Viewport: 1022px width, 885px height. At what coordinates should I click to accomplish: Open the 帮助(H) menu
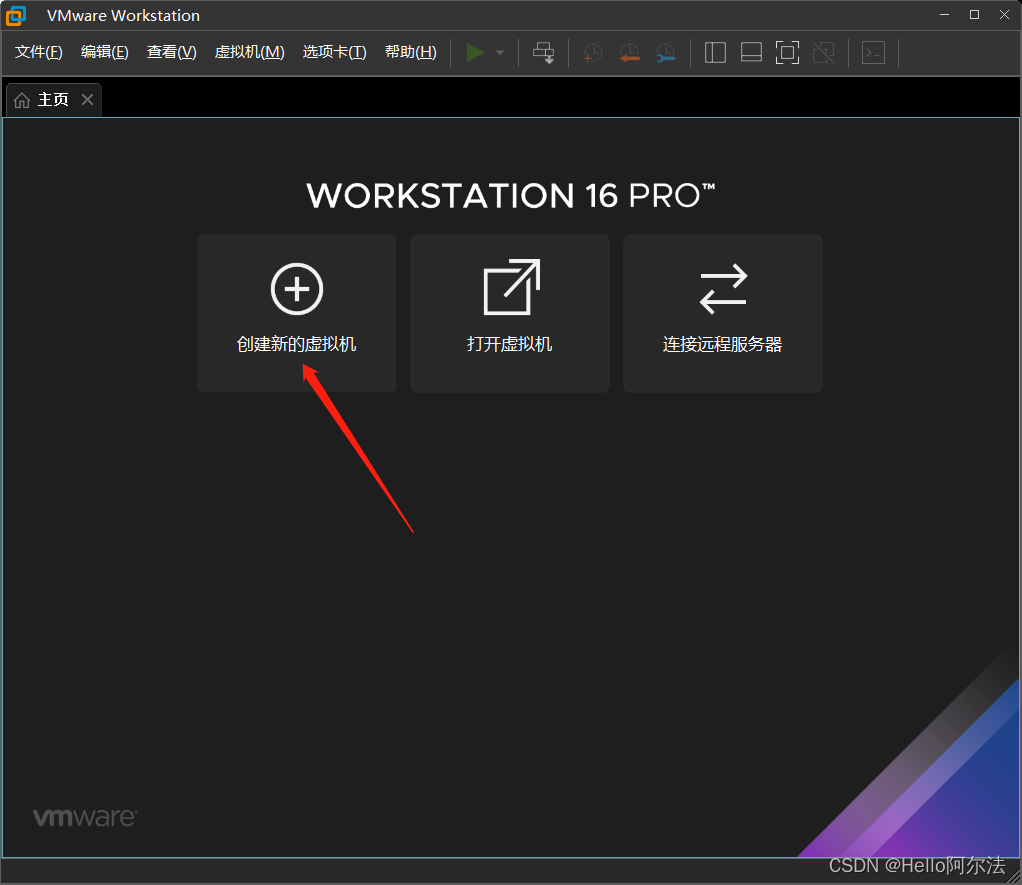tap(411, 52)
